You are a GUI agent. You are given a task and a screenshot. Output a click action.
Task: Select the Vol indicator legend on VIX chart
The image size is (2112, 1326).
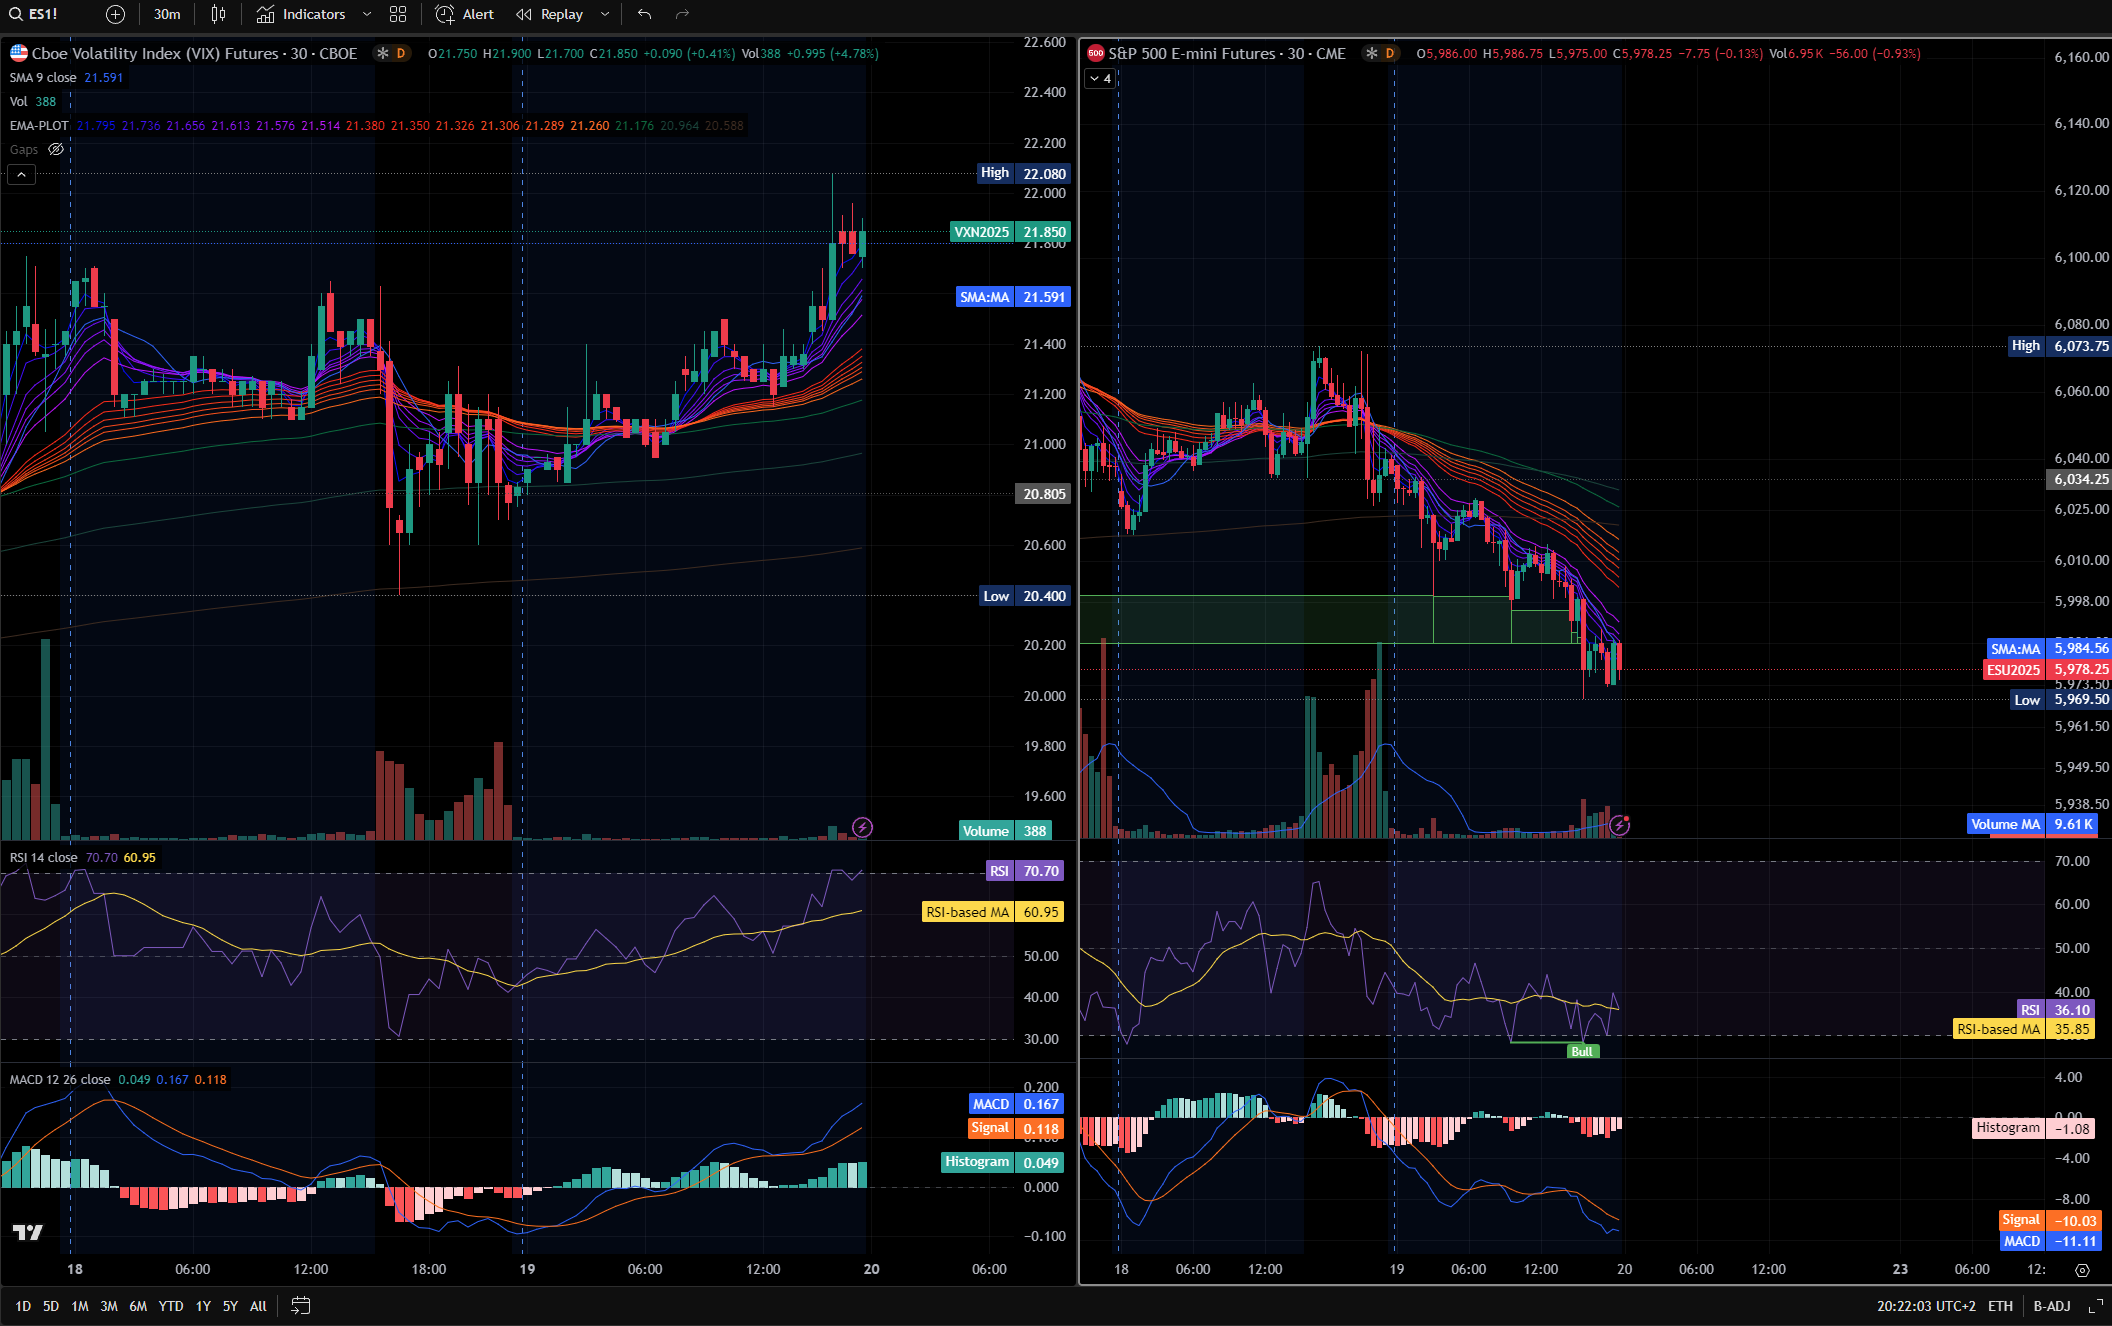pyautogui.click(x=19, y=101)
